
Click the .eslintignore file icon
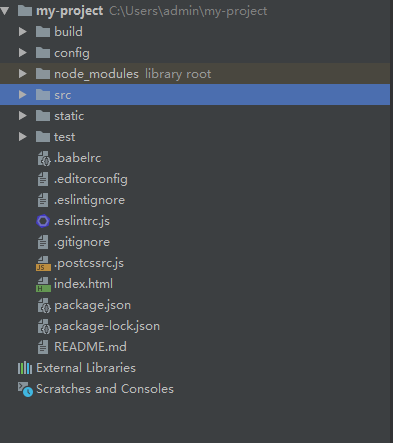[x=43, y=200]
